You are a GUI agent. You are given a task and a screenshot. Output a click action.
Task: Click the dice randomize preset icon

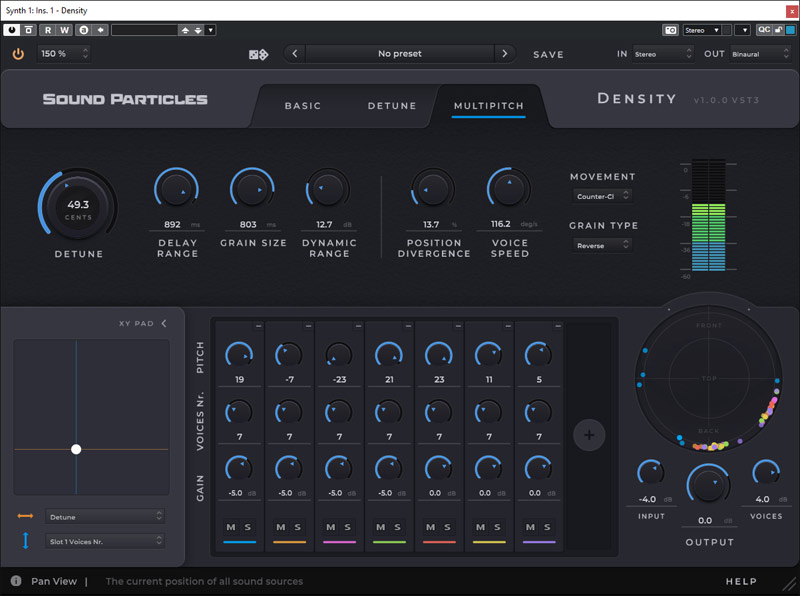click(x=258, y=54)
